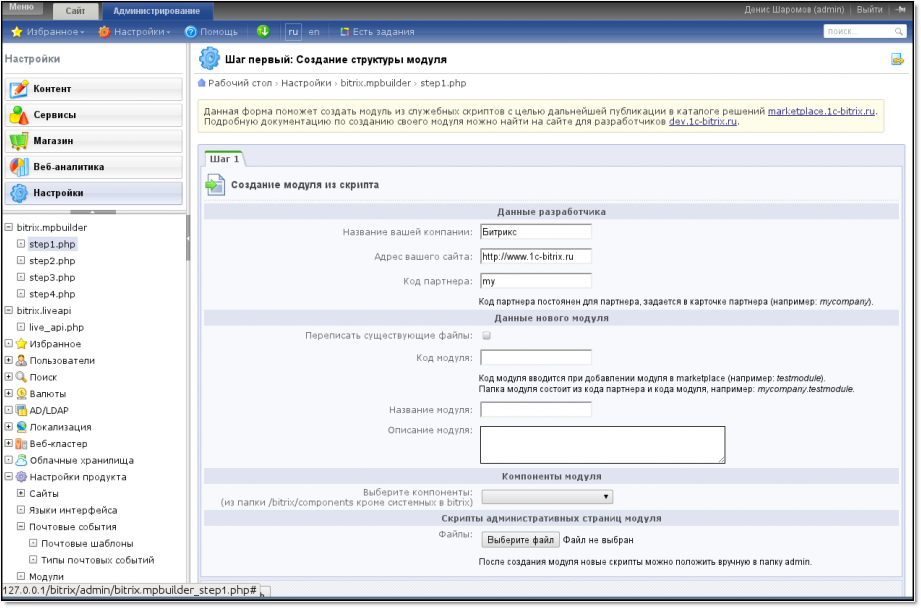This screenshot has height=608, width=921.
Task: Switch interface language to en
Action: click(314, 32)
